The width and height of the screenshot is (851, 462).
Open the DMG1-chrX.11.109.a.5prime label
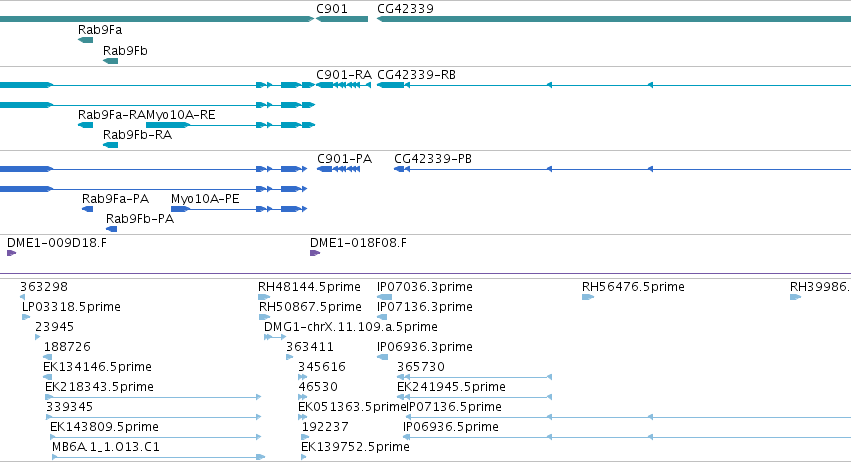(x=351, y=327)
